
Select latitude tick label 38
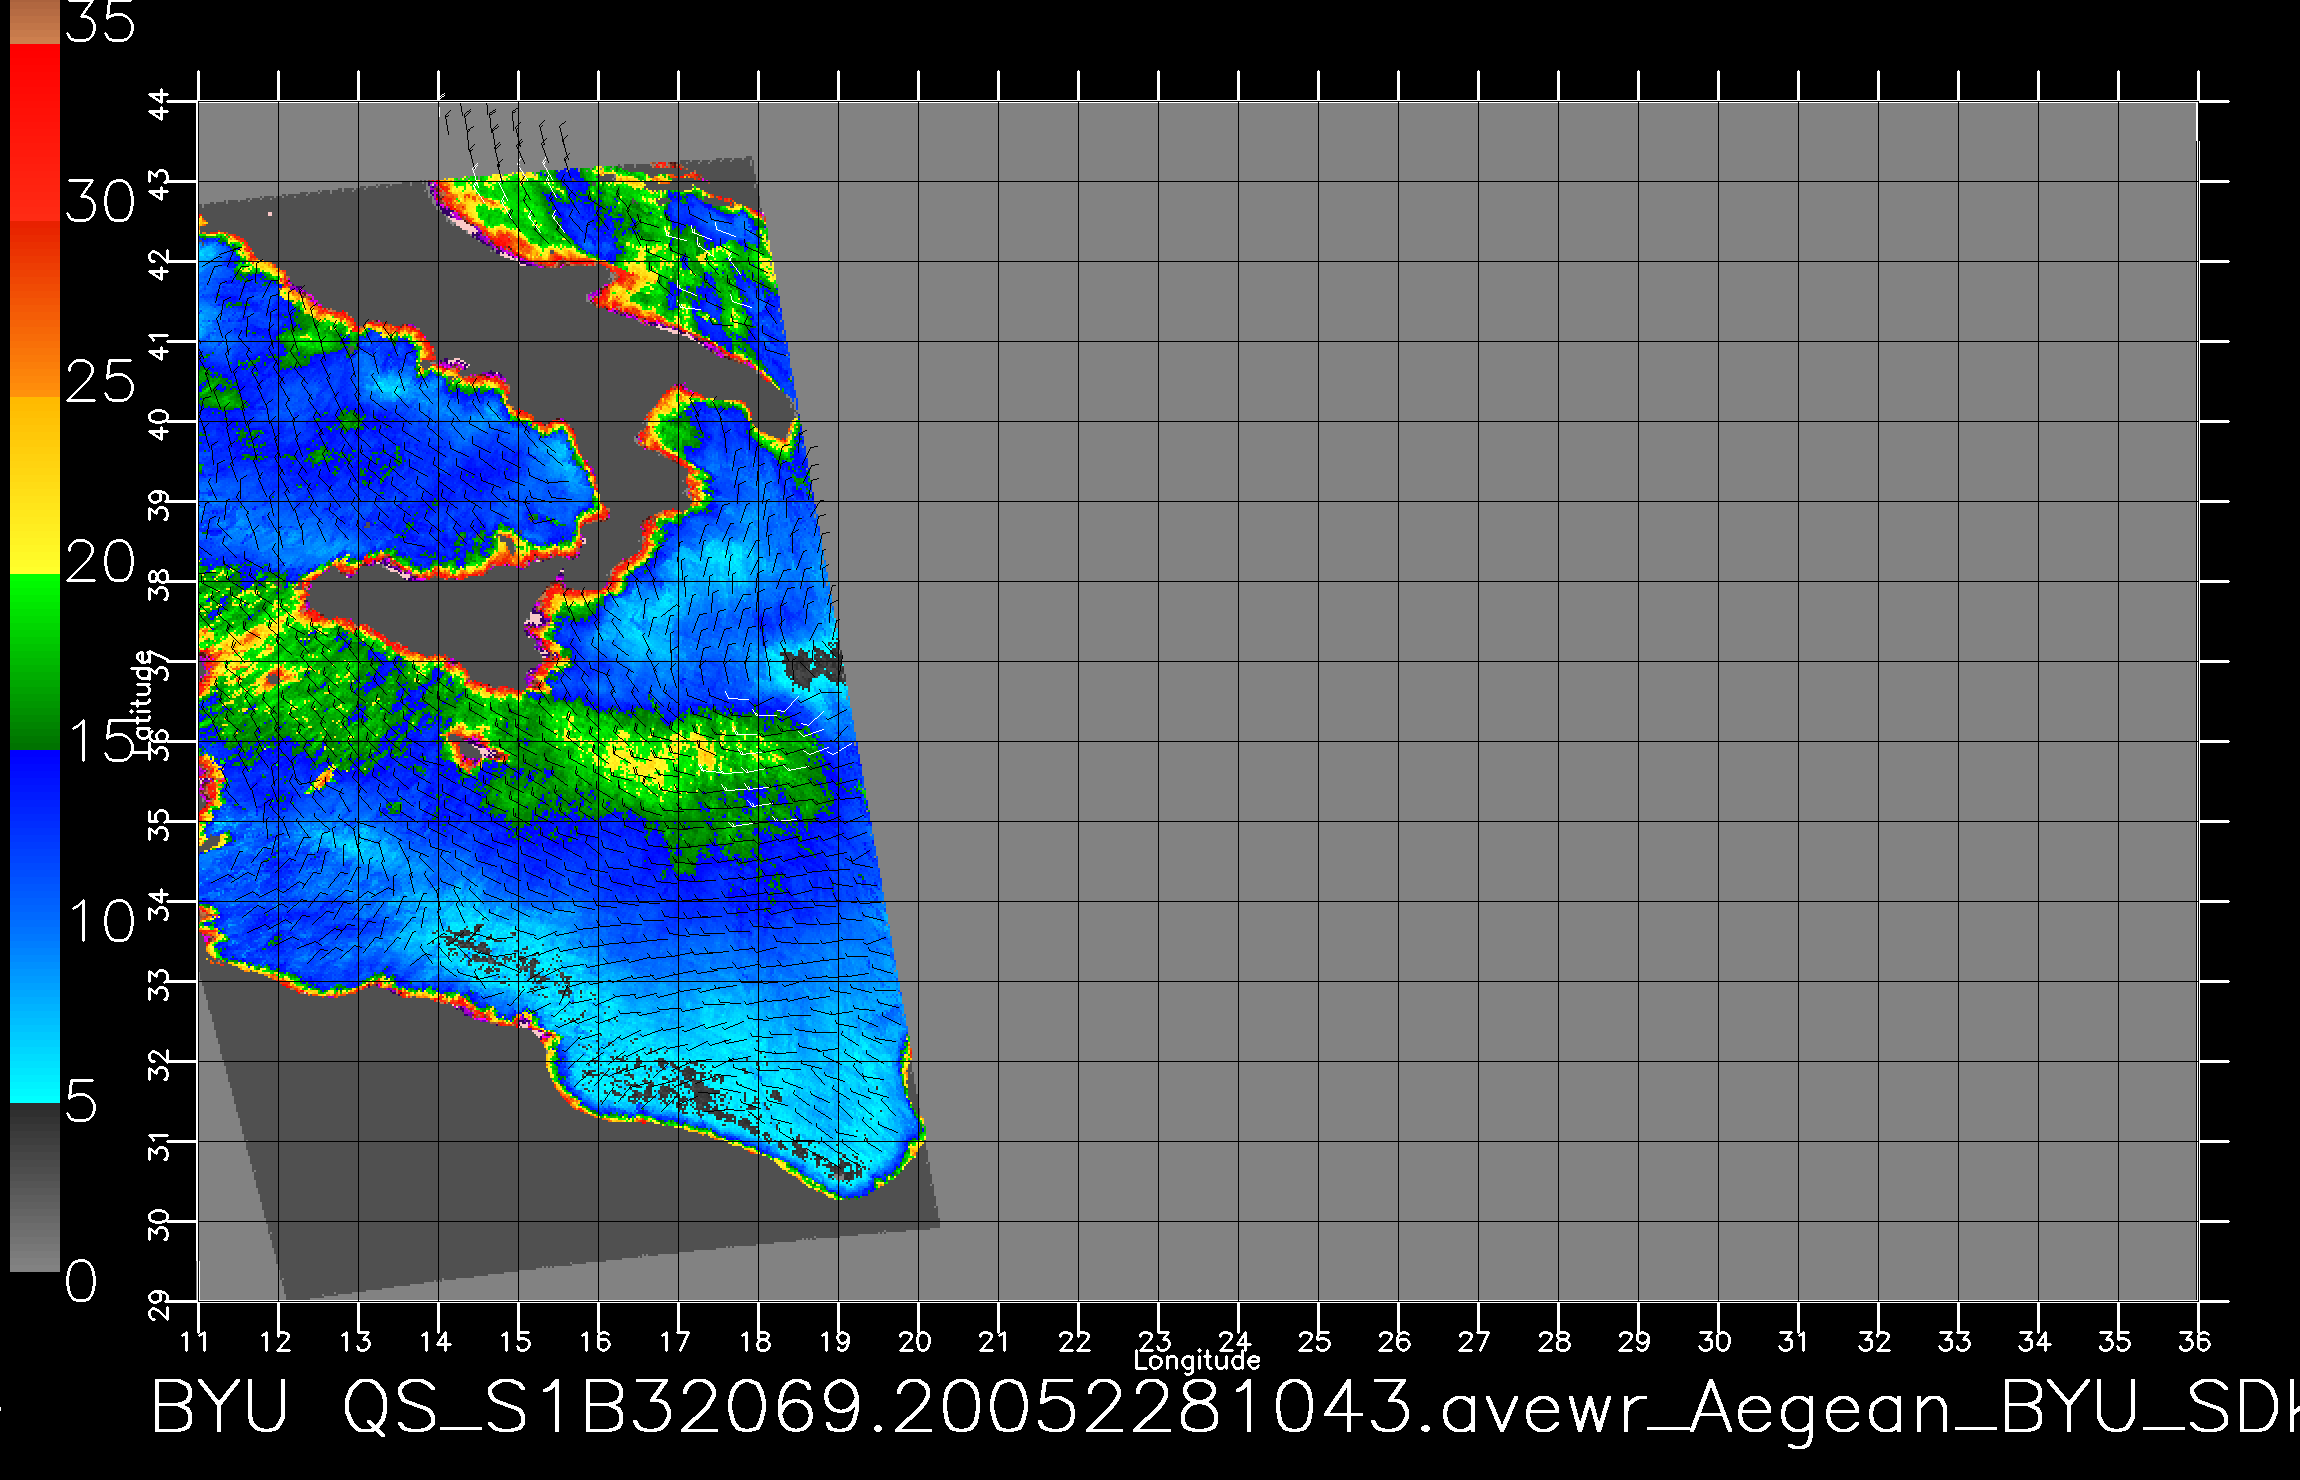coord(160,584)
